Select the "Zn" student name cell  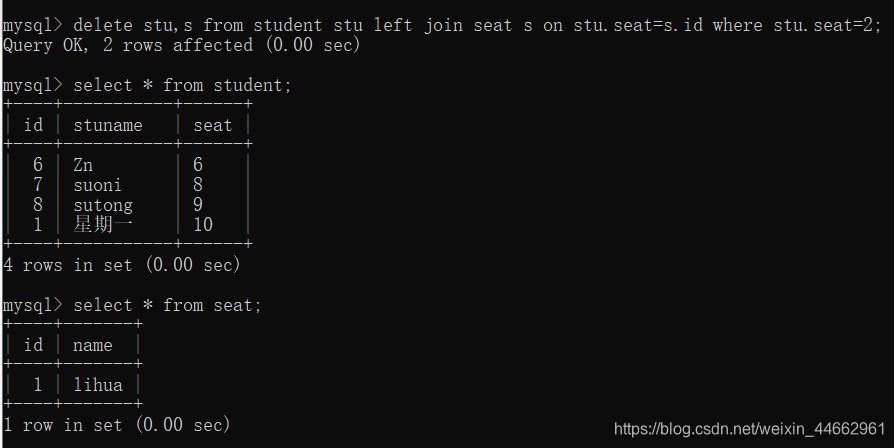click(83, 165)
